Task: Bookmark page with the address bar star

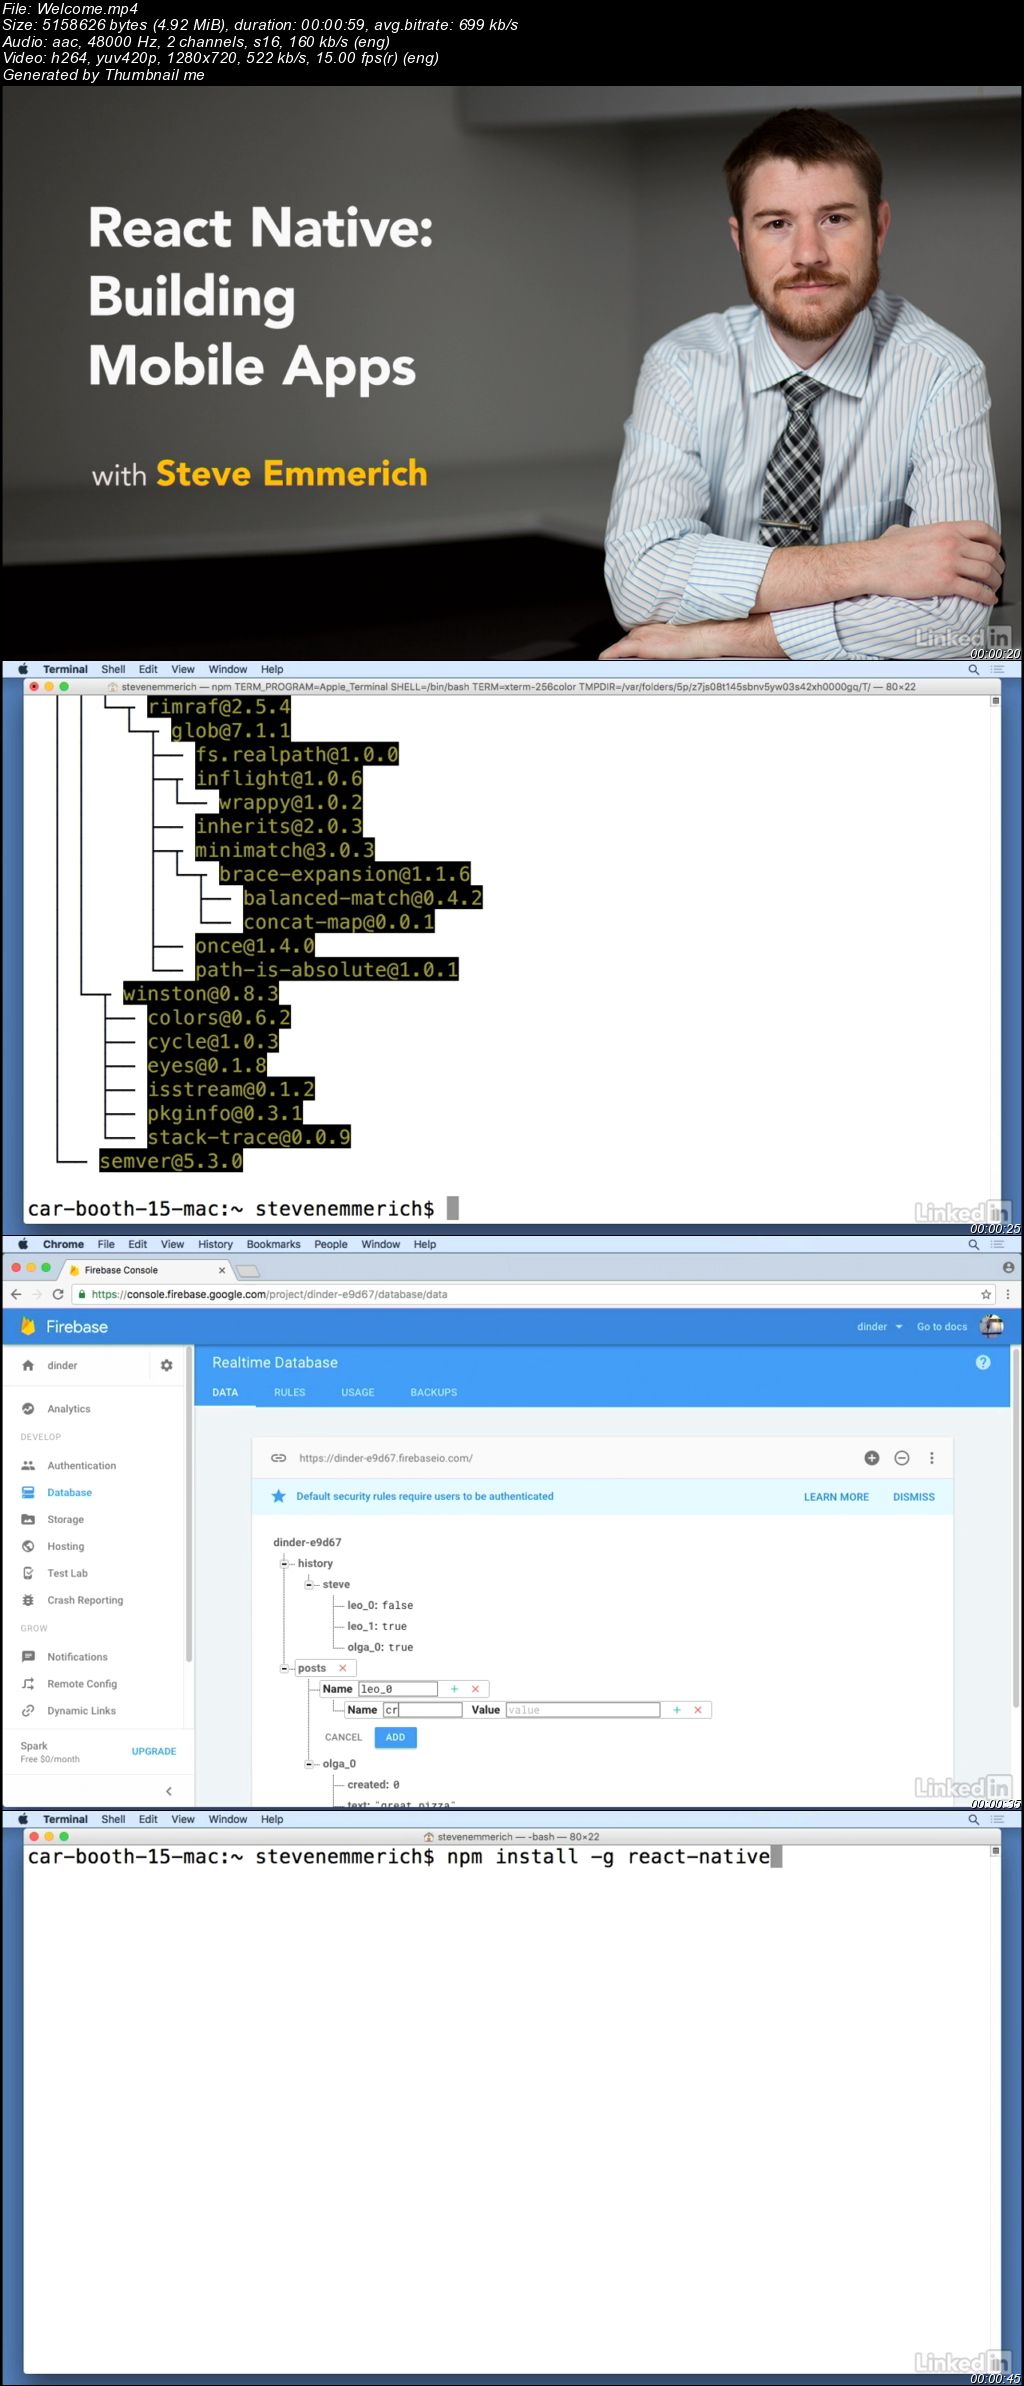Action: 986,1294
